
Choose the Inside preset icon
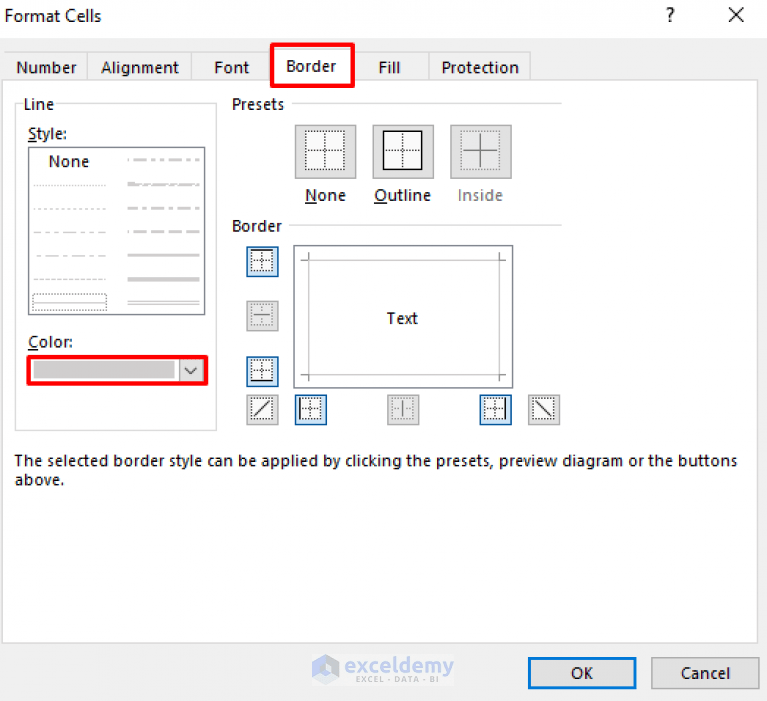coord(481,152)
